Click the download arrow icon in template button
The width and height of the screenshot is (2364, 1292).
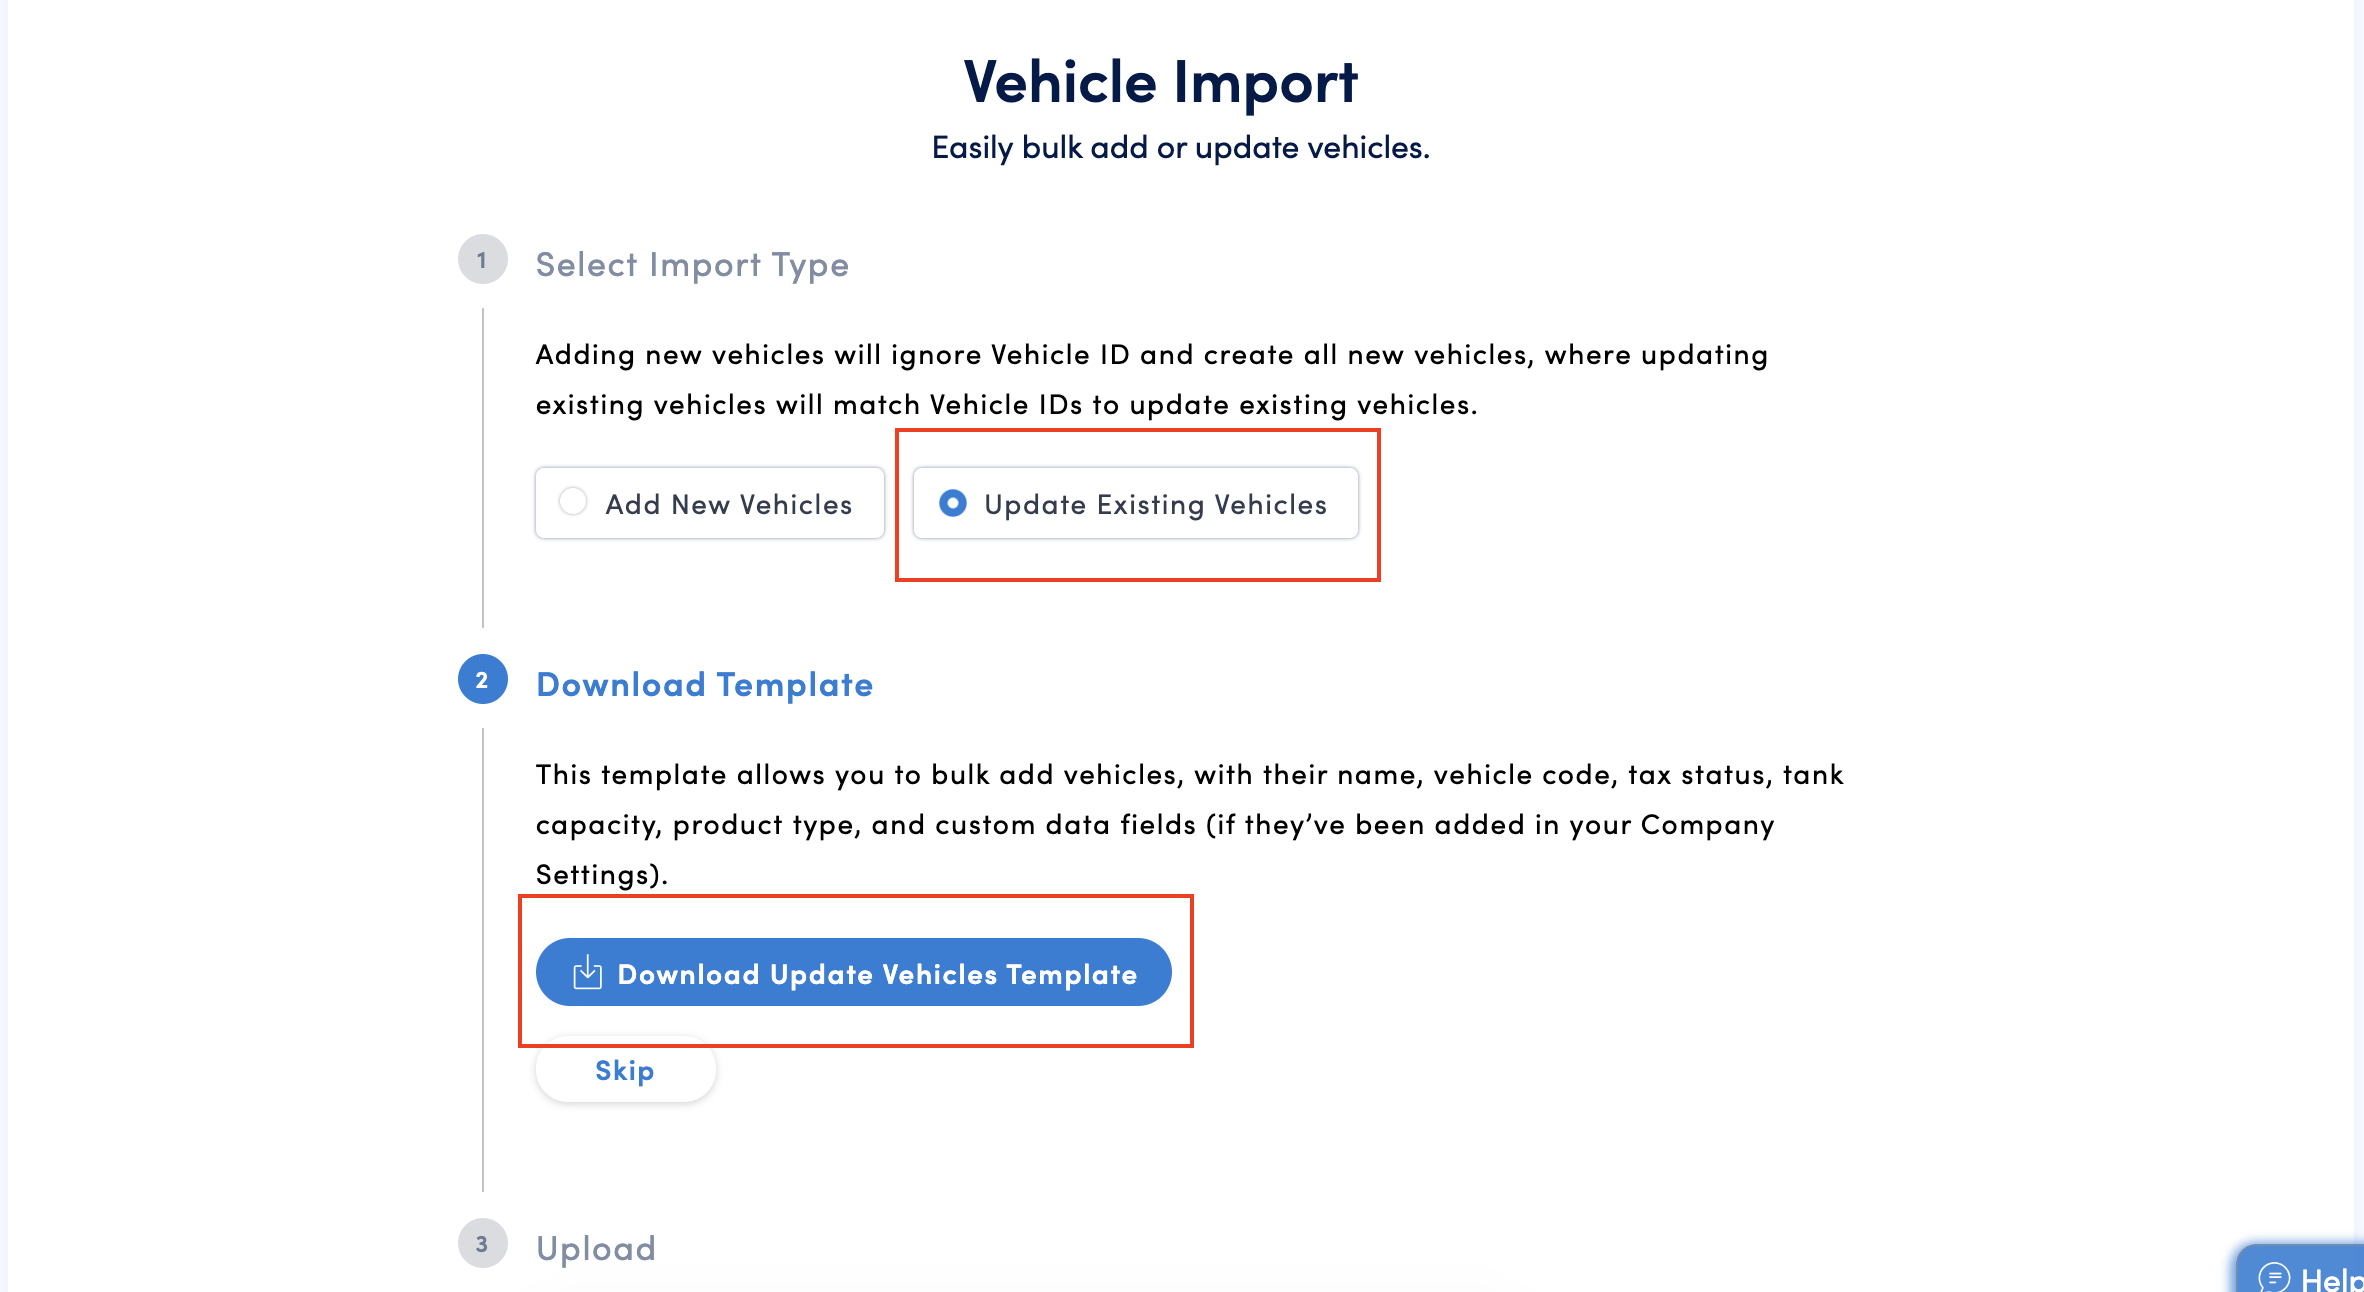(x=587, y=972)
